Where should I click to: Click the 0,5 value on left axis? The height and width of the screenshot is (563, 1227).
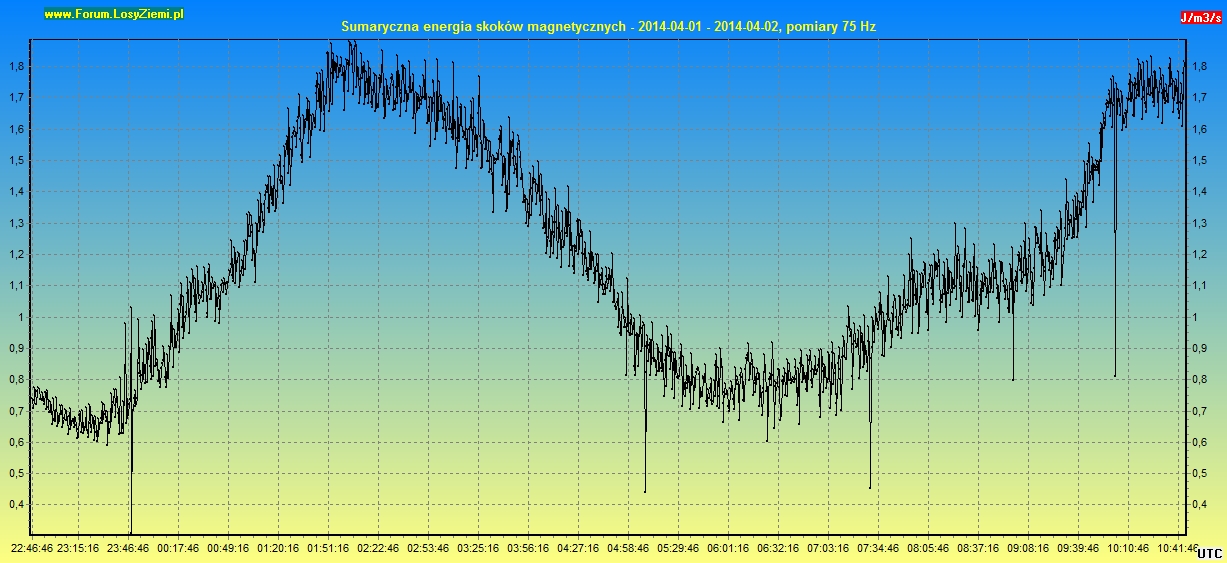(17, 473)
